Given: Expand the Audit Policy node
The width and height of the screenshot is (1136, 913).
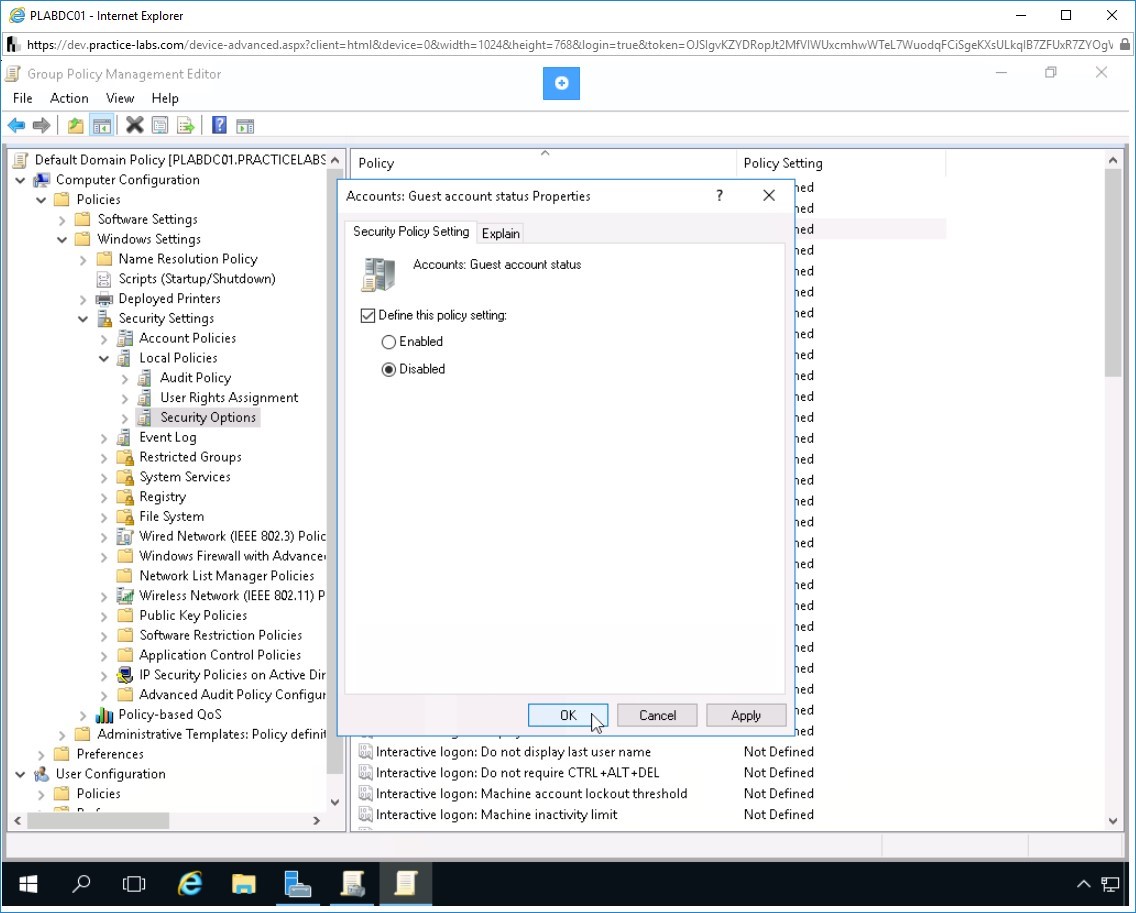Looking at the screenshot, I should coord(125,378).
